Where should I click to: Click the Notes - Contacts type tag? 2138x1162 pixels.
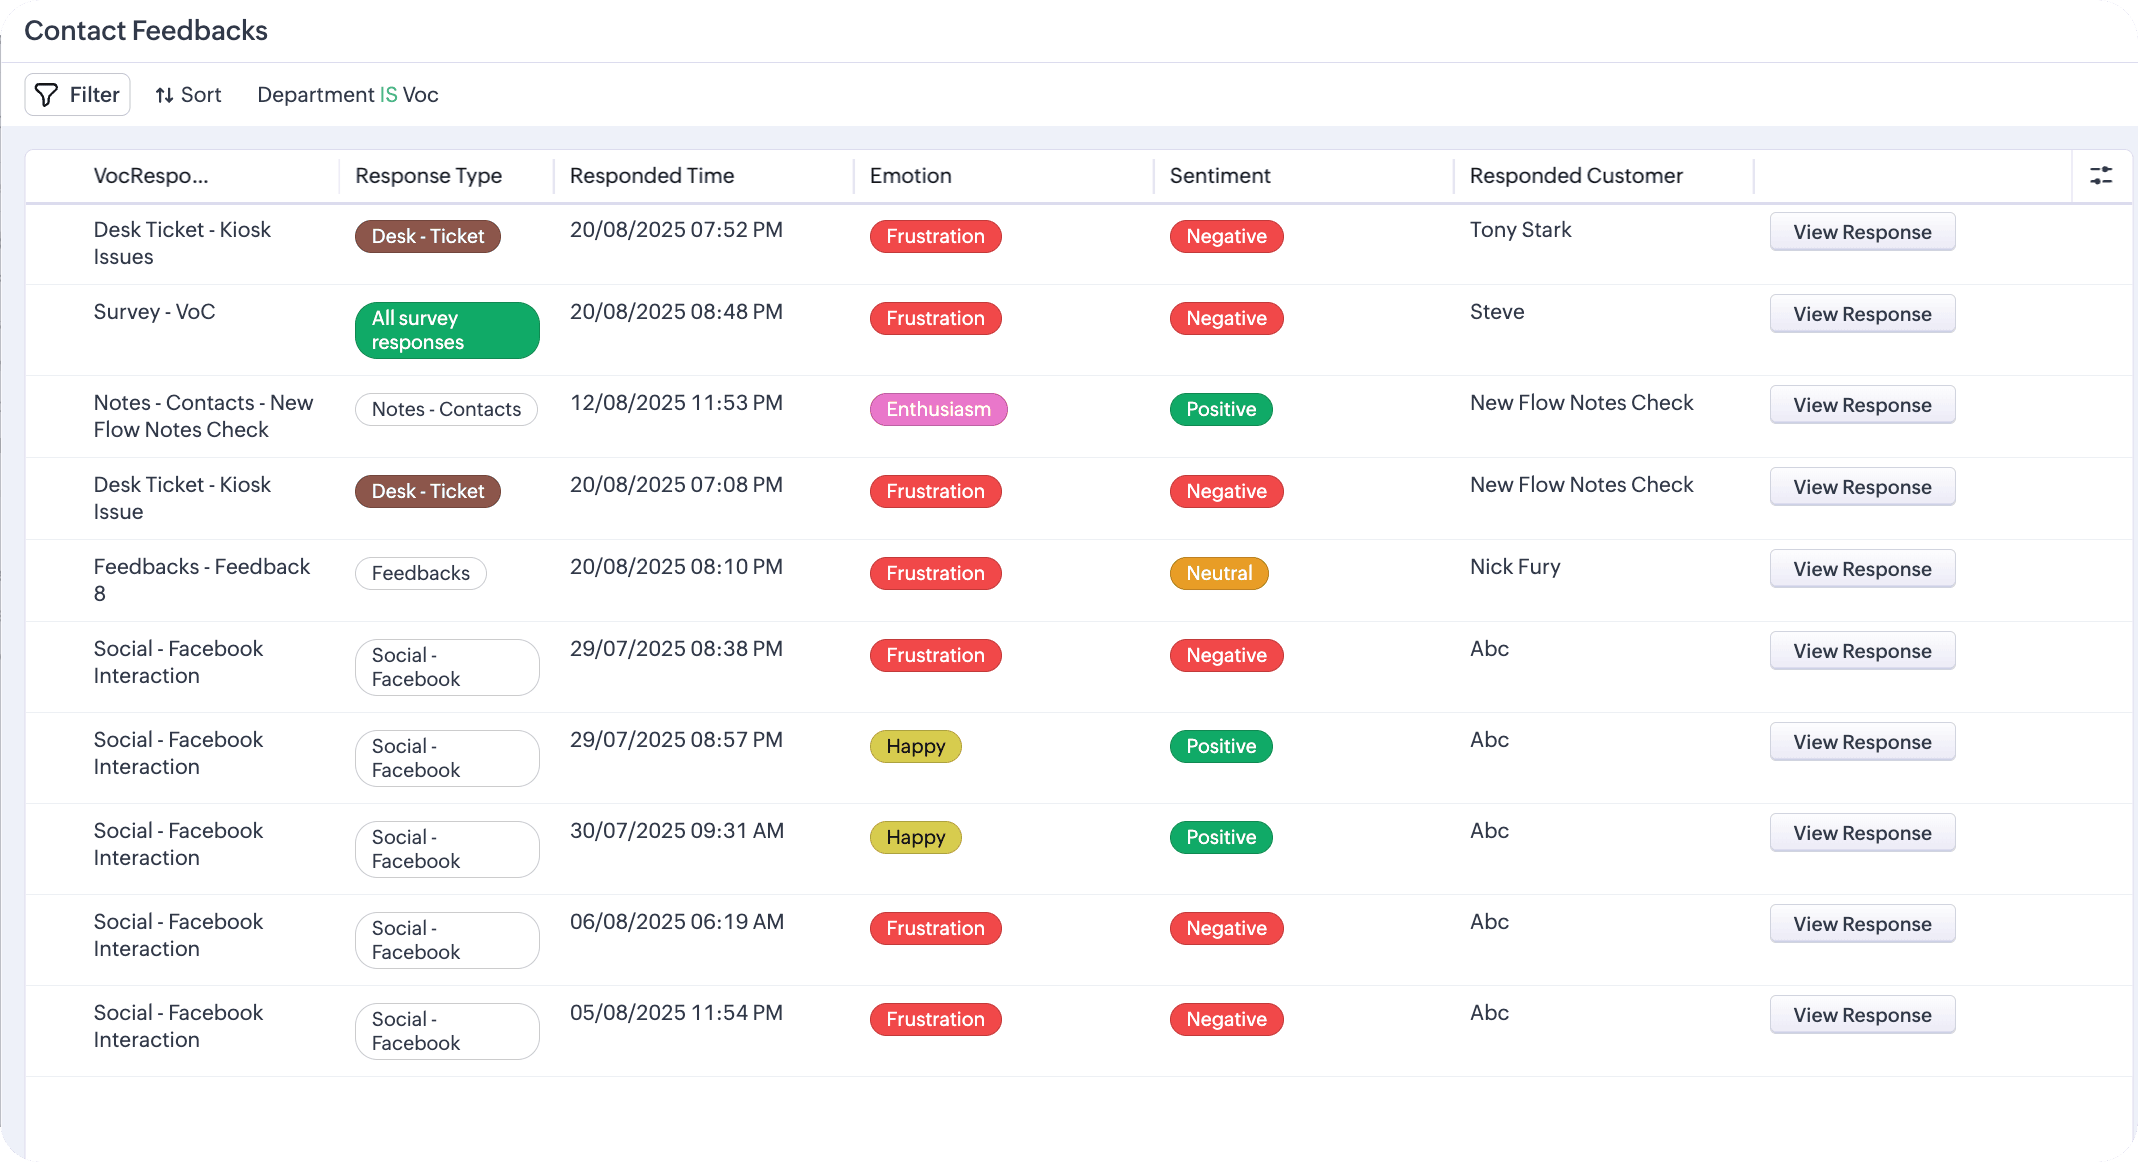(x=445, y=409)
